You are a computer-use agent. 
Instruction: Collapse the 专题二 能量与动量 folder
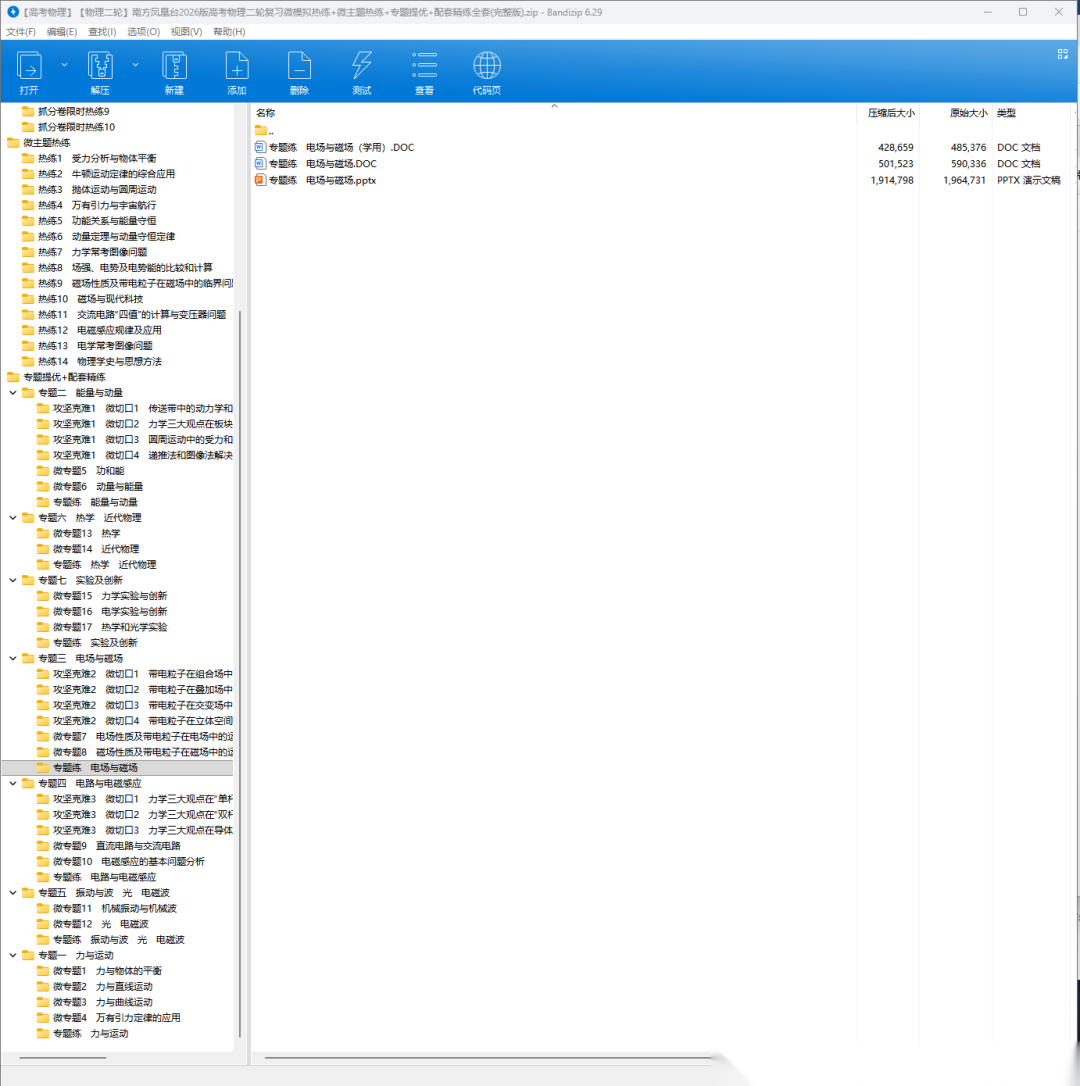13,393
